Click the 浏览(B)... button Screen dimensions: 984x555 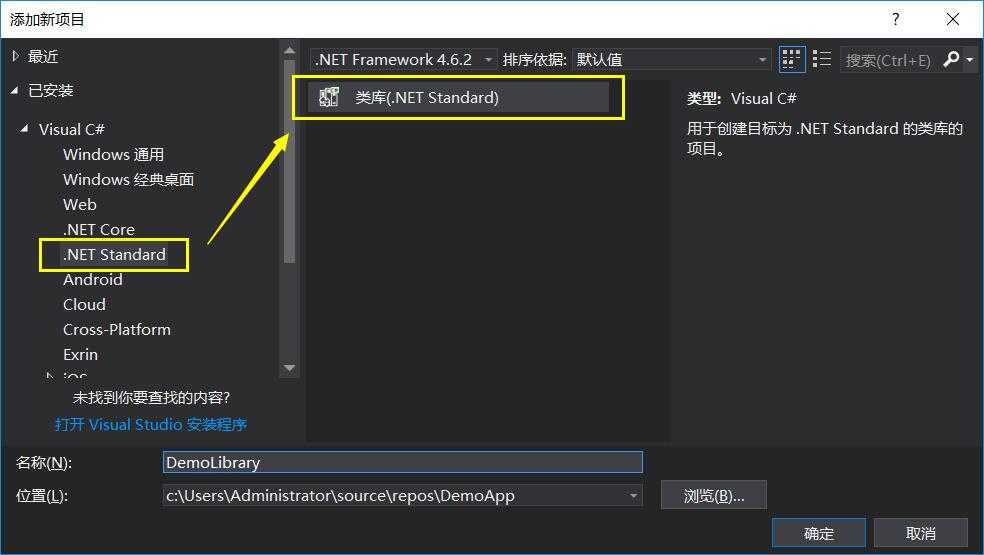[714, 496]
